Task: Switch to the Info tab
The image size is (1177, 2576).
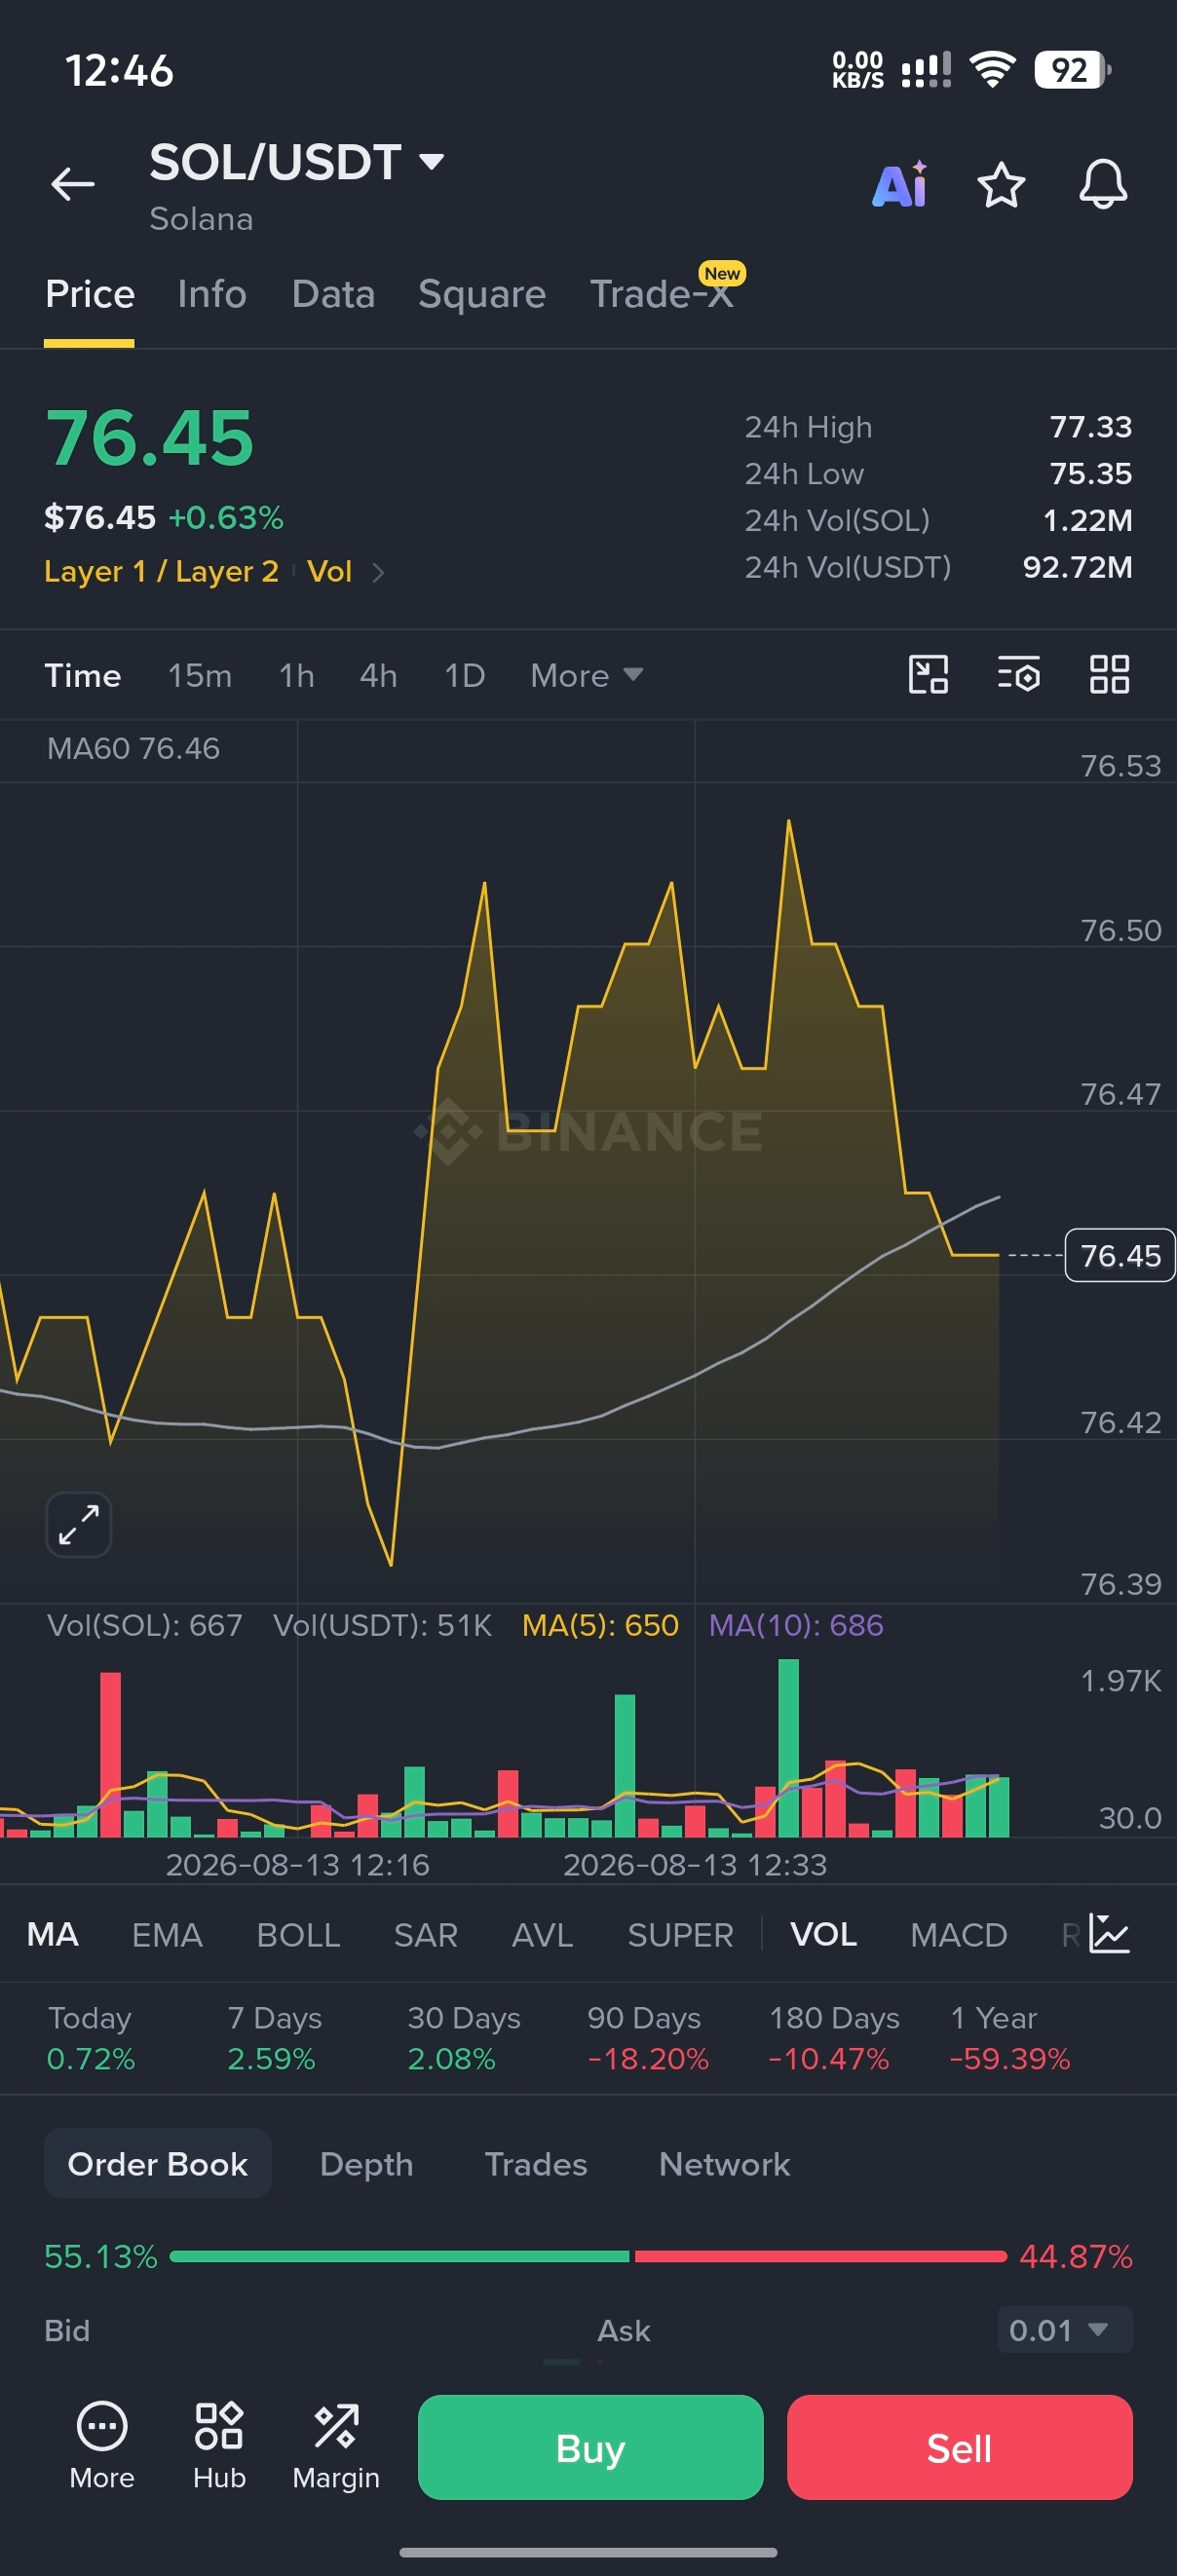Action: coord(212,294)
